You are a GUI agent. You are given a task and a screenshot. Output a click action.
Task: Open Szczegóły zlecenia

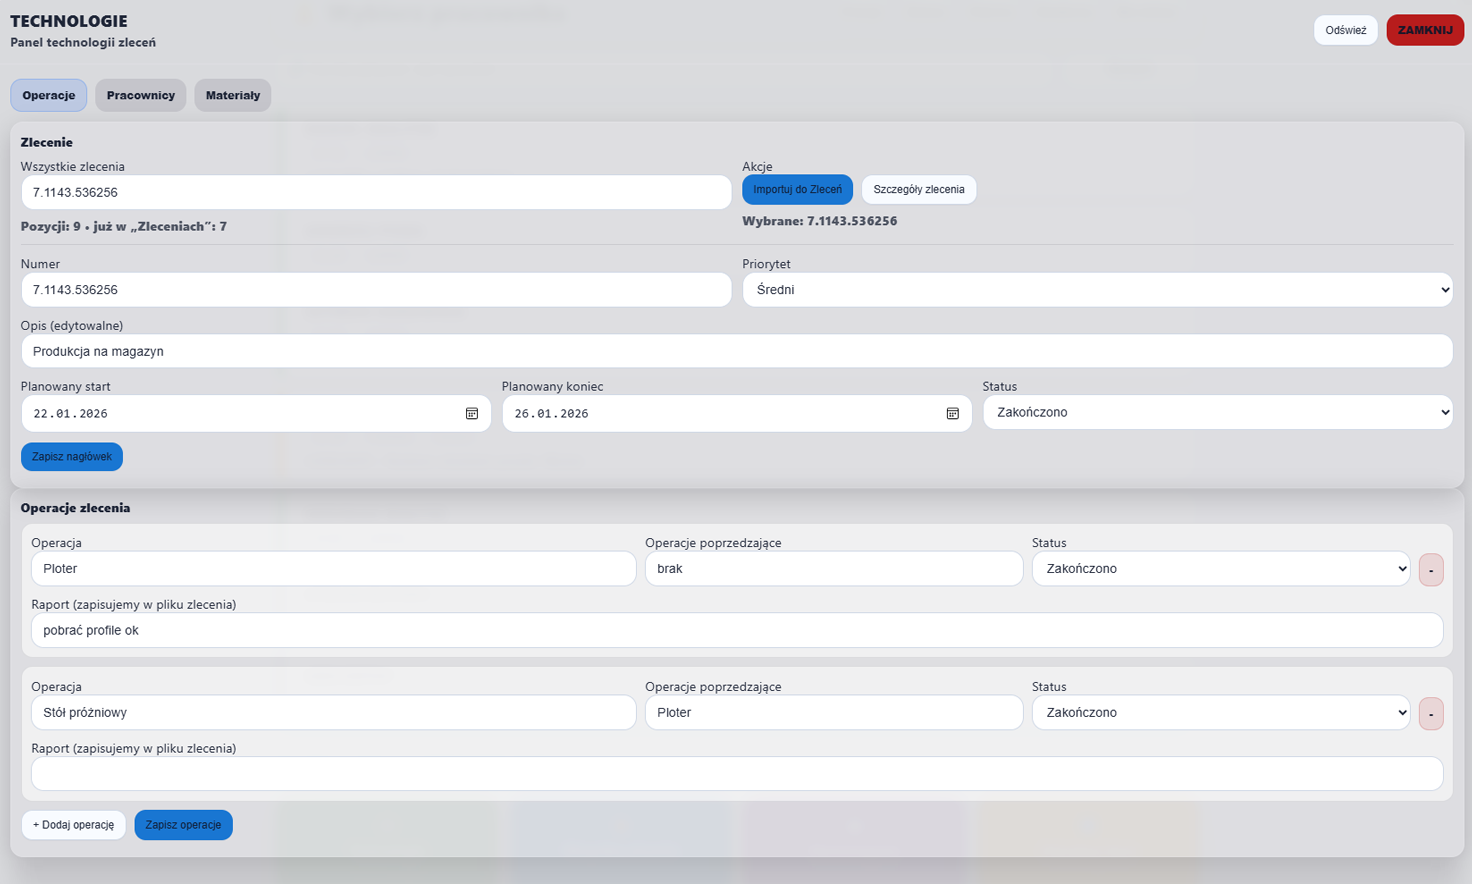click(918, 189)
